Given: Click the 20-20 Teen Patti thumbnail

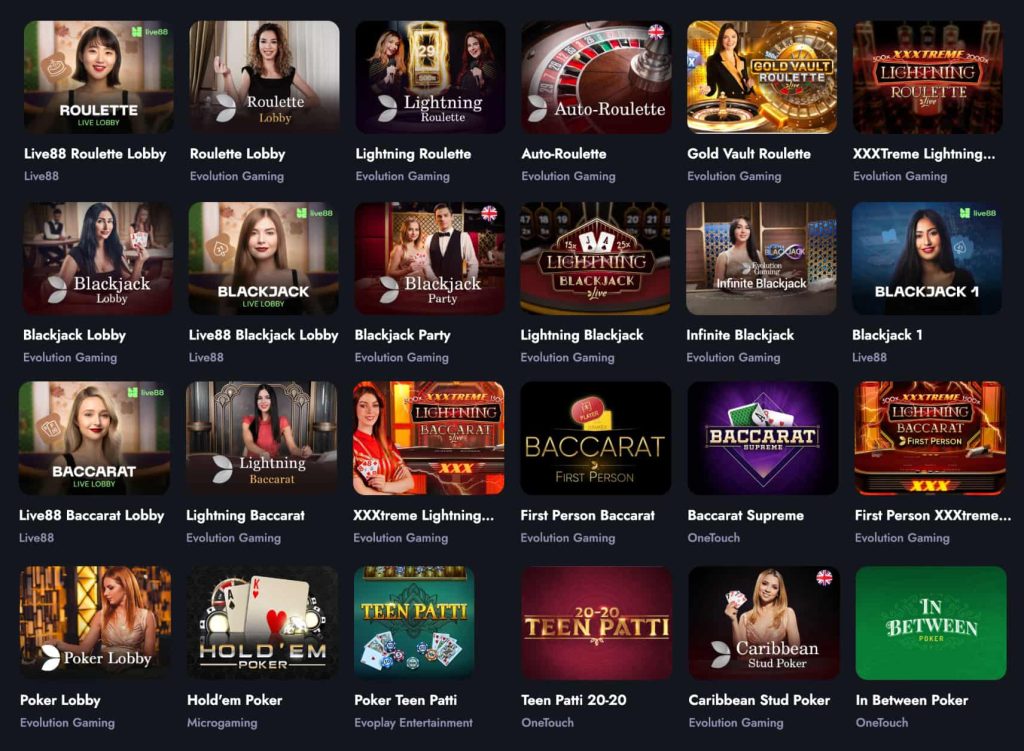Looking at the screenshot, I should 597,623.
